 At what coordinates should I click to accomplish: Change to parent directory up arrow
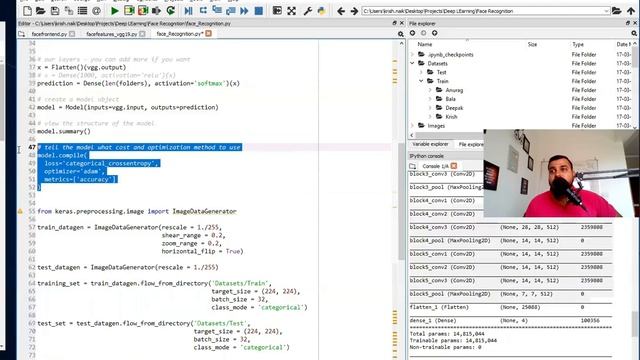coord(631,11)
